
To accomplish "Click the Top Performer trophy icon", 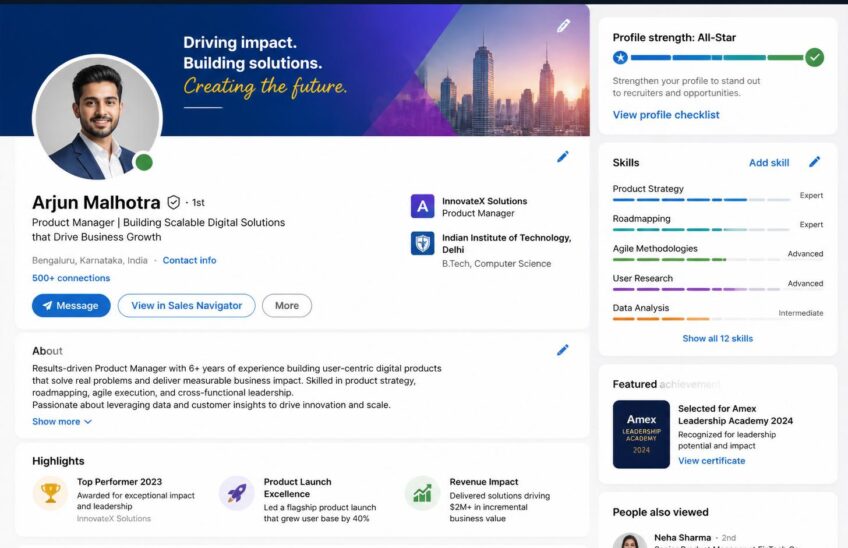I will [50, 493].
